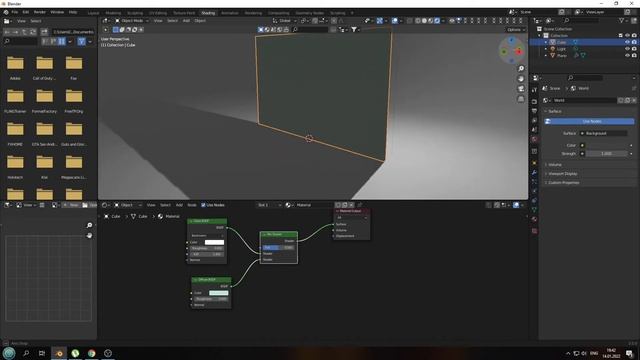Click the World breadcrumb in properties
Image resolution: width=640 pixels, height=360 pixels.
pyautogui.click(x=580, y=88)
